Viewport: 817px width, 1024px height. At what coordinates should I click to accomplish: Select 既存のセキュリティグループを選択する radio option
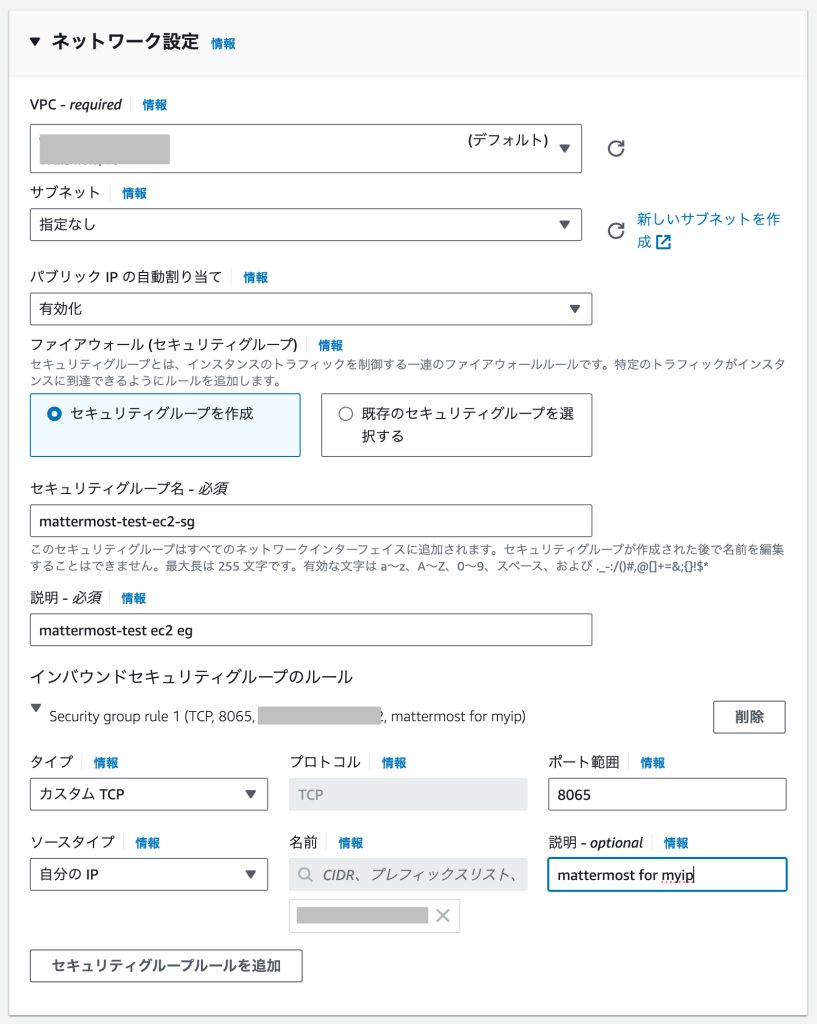[346, 414]
